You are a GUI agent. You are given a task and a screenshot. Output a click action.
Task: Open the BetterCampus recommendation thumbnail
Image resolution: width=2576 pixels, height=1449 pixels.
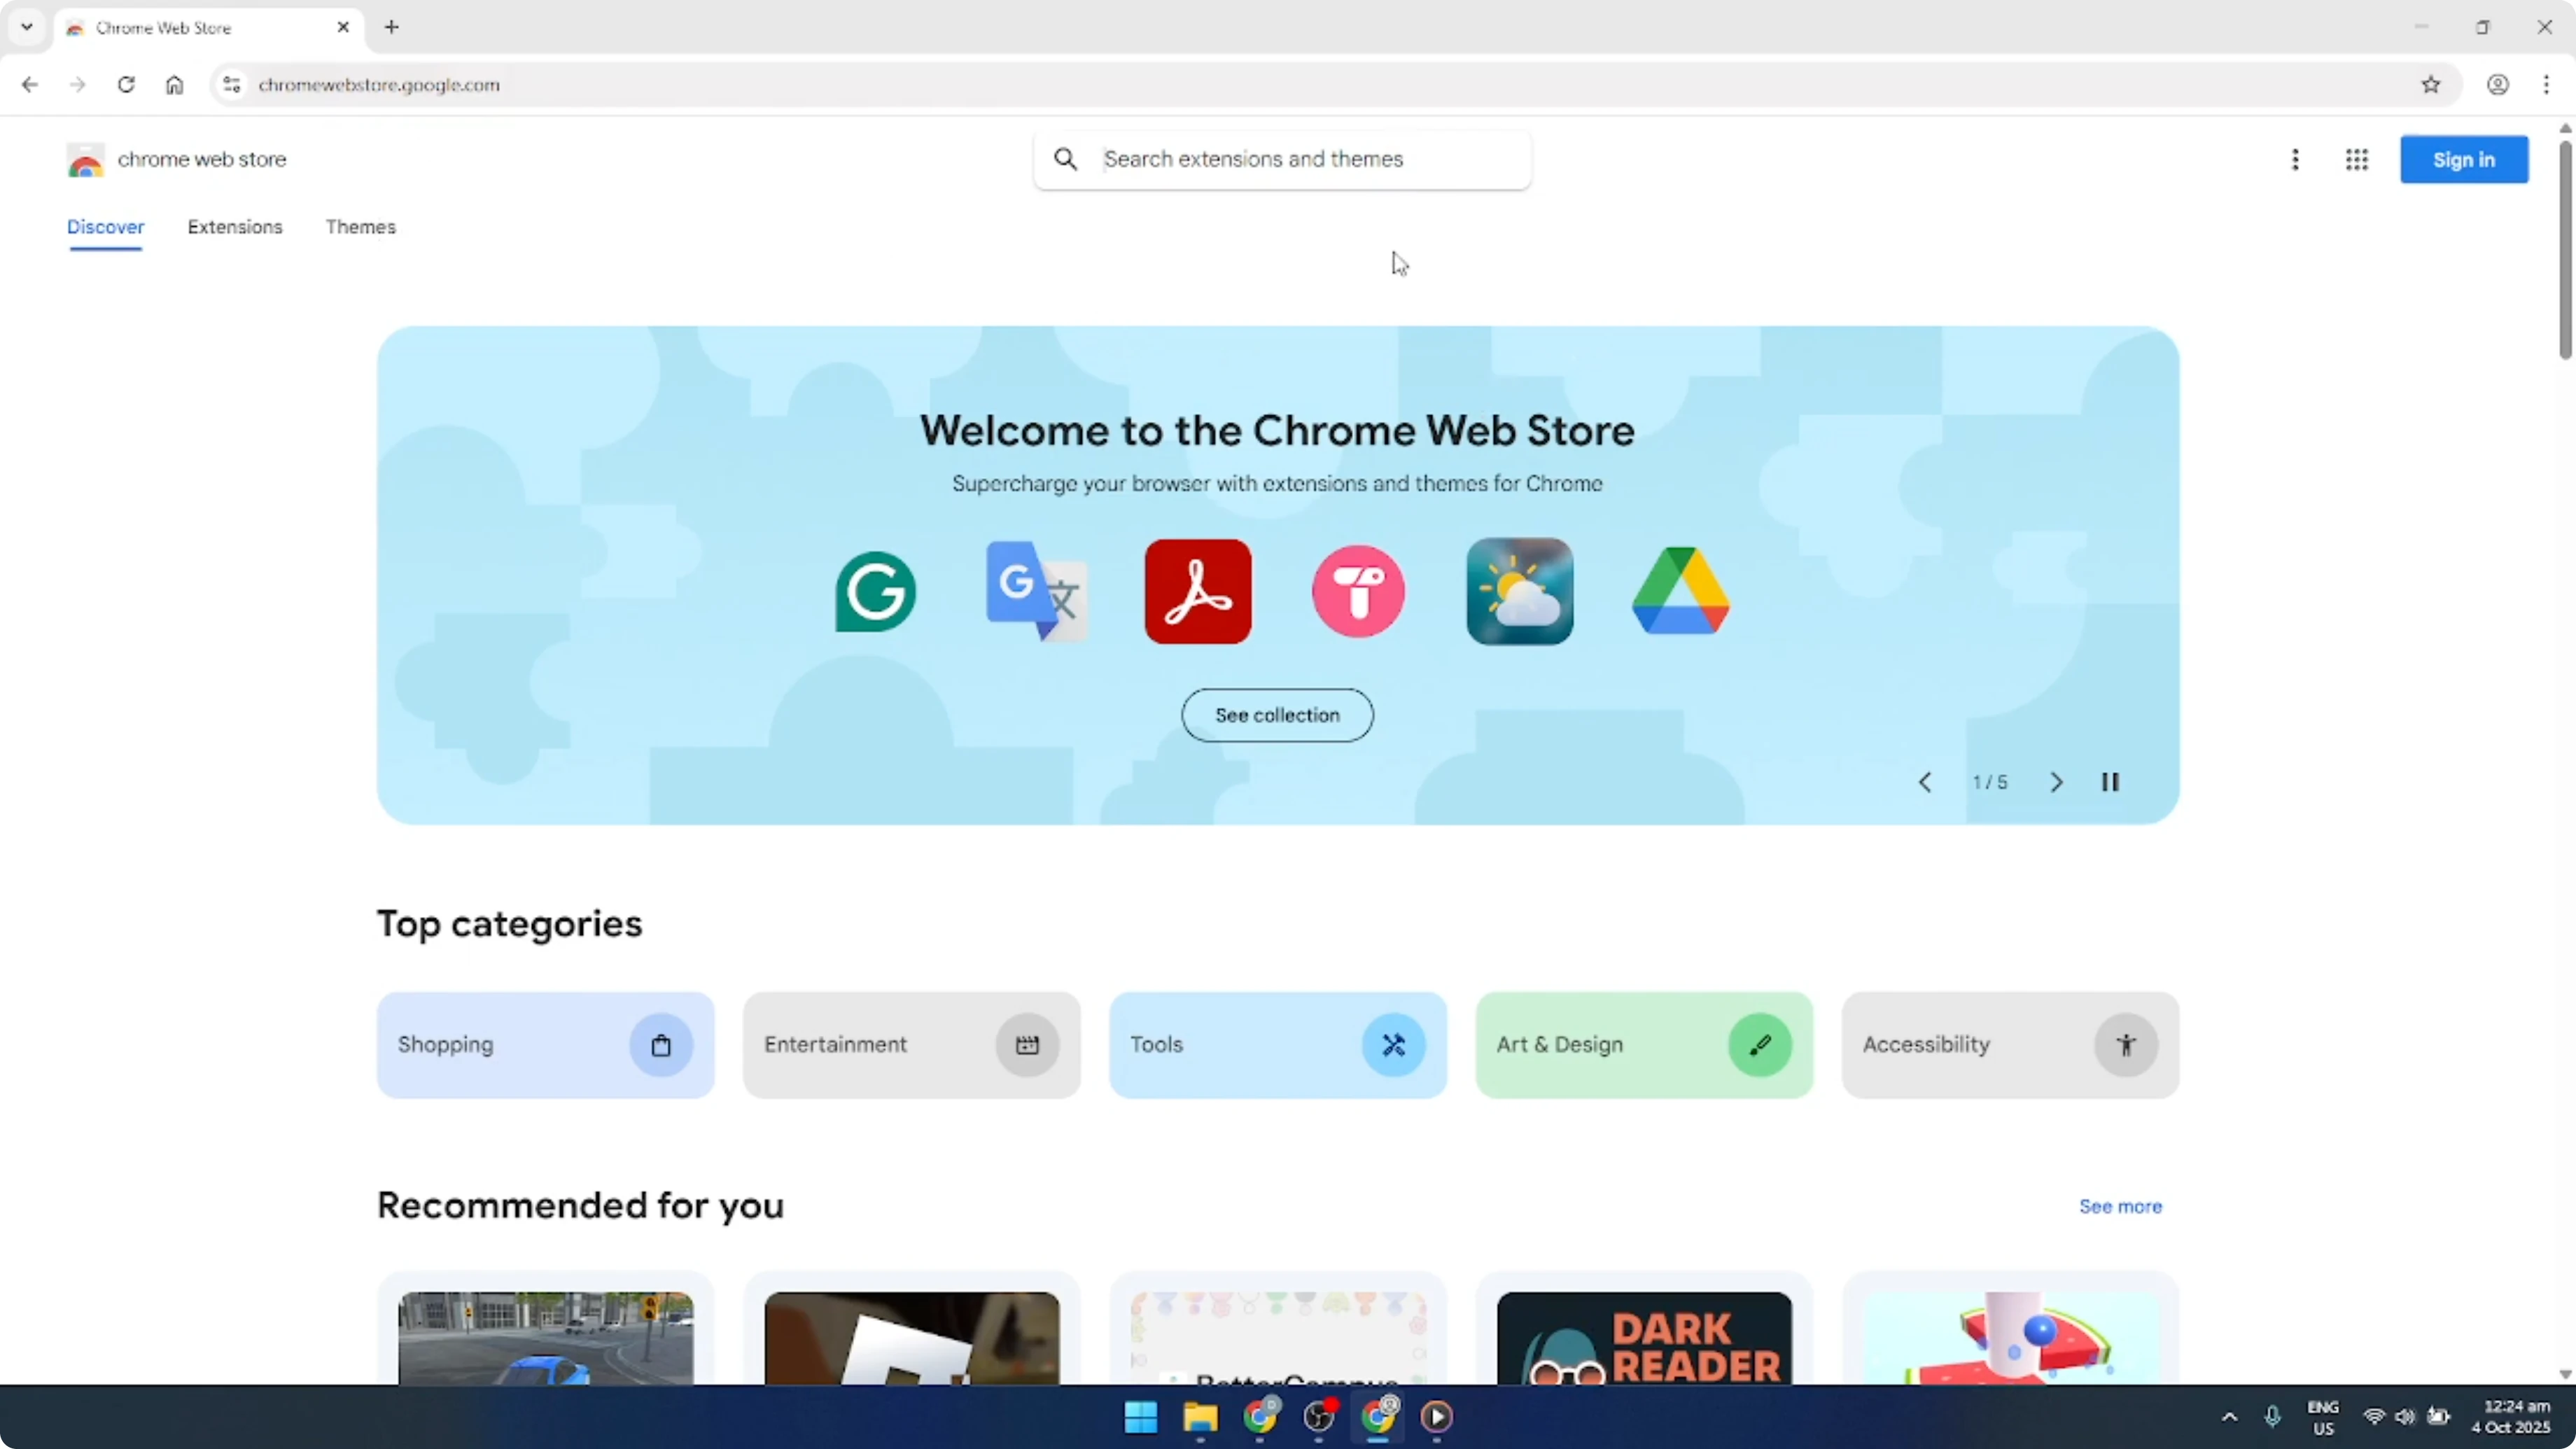click(x=1278, y=1338)
